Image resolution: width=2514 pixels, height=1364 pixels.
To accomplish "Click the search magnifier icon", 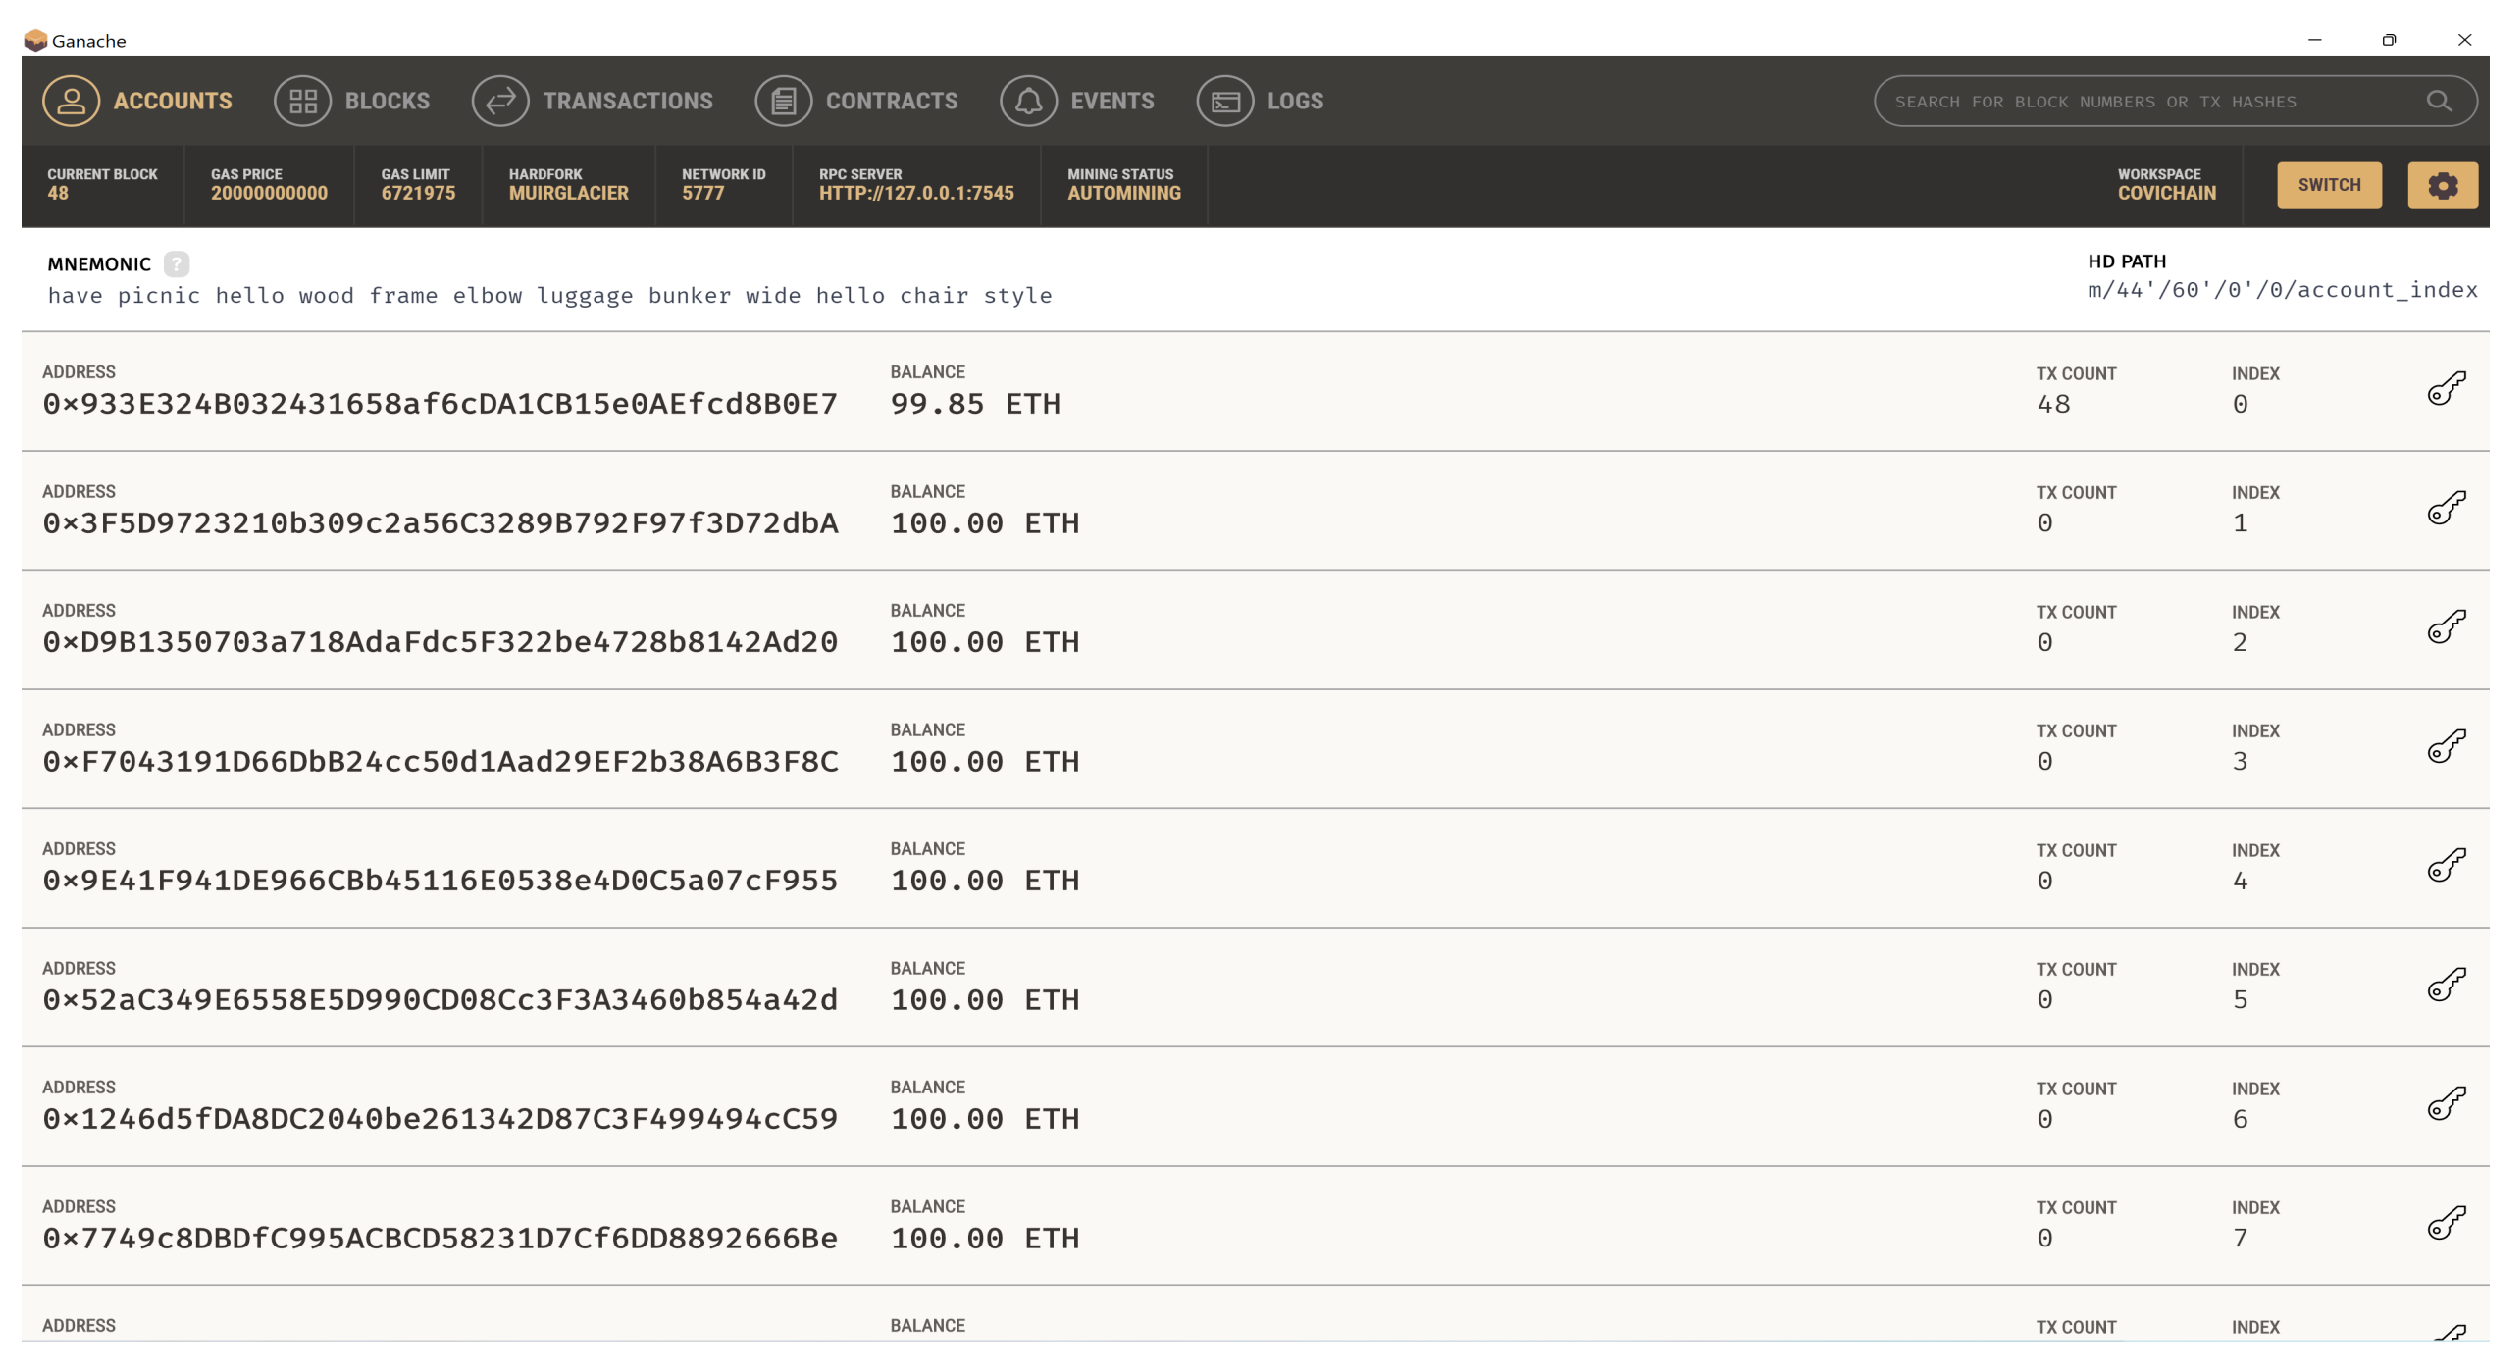I will [x=2438, y=101].
